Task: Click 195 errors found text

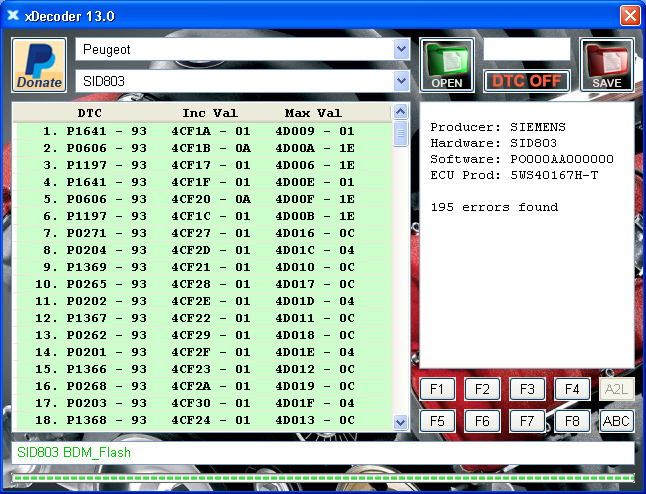Action: 494,207
